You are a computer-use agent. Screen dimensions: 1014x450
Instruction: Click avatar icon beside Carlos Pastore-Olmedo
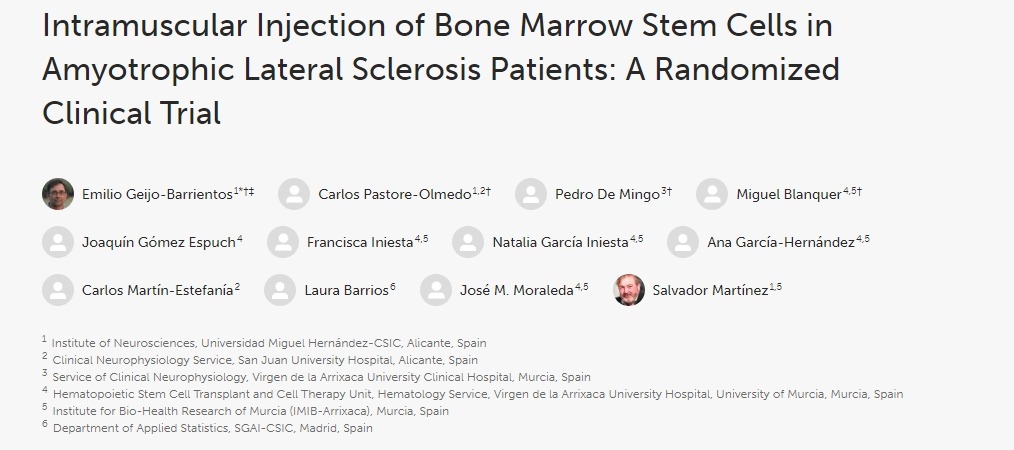[x=294, y=194]
